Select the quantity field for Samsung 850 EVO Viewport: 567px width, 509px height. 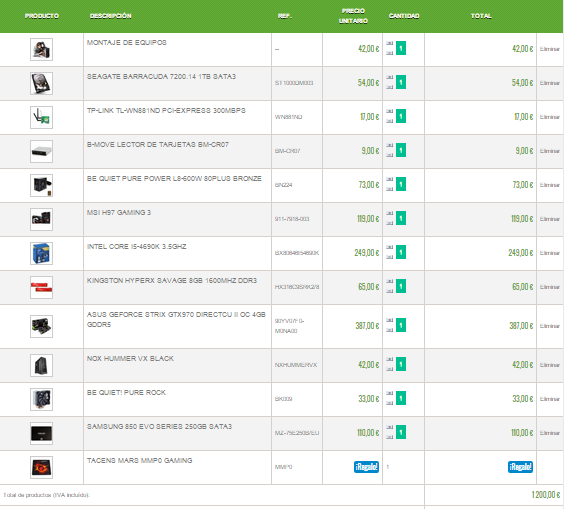(401, 432)
